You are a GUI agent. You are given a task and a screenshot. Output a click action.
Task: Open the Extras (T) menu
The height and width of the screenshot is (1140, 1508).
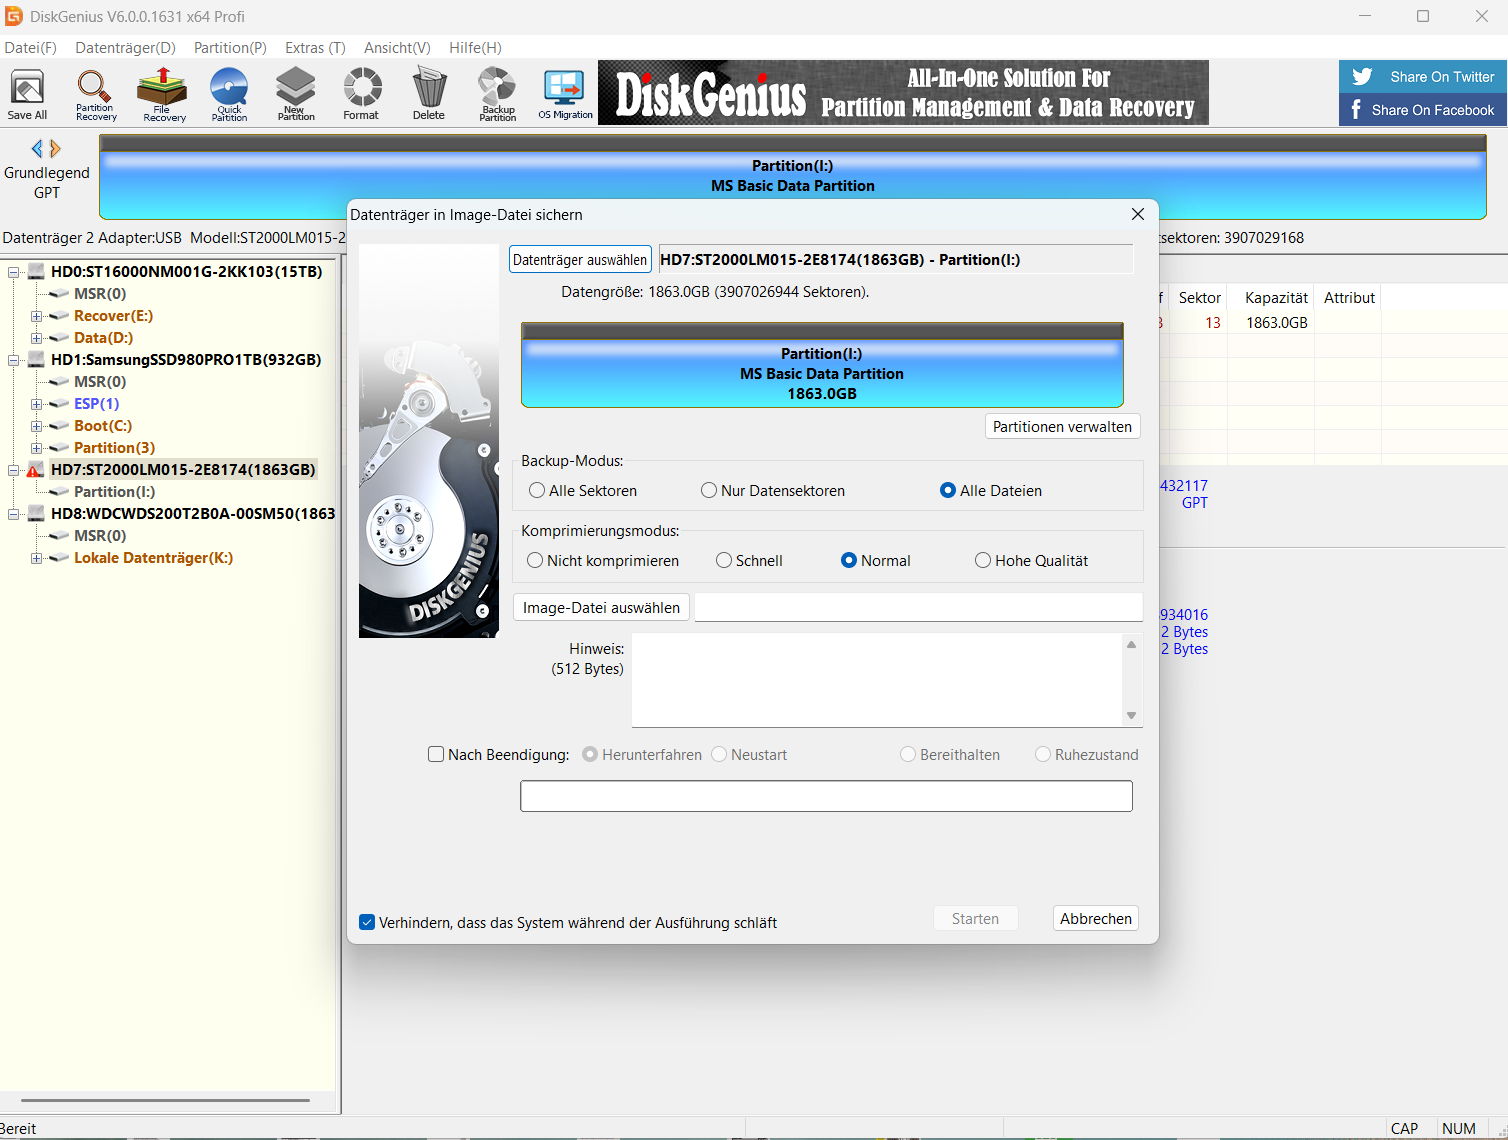click(x=315, y=48)
